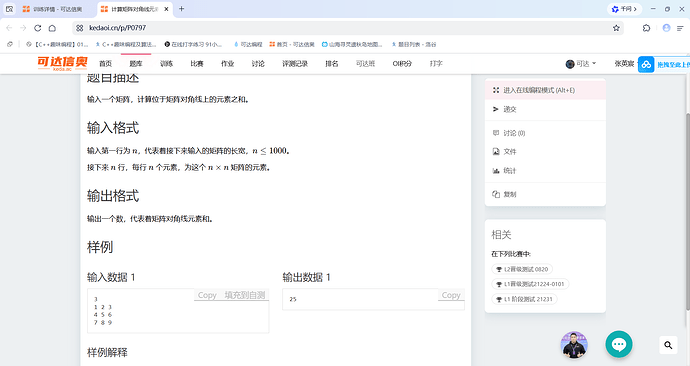Image resolution: width=690 pixels, height=366 pixels.
Task: Open 评测记录 navigation item
Action: [x=295, y=64]
